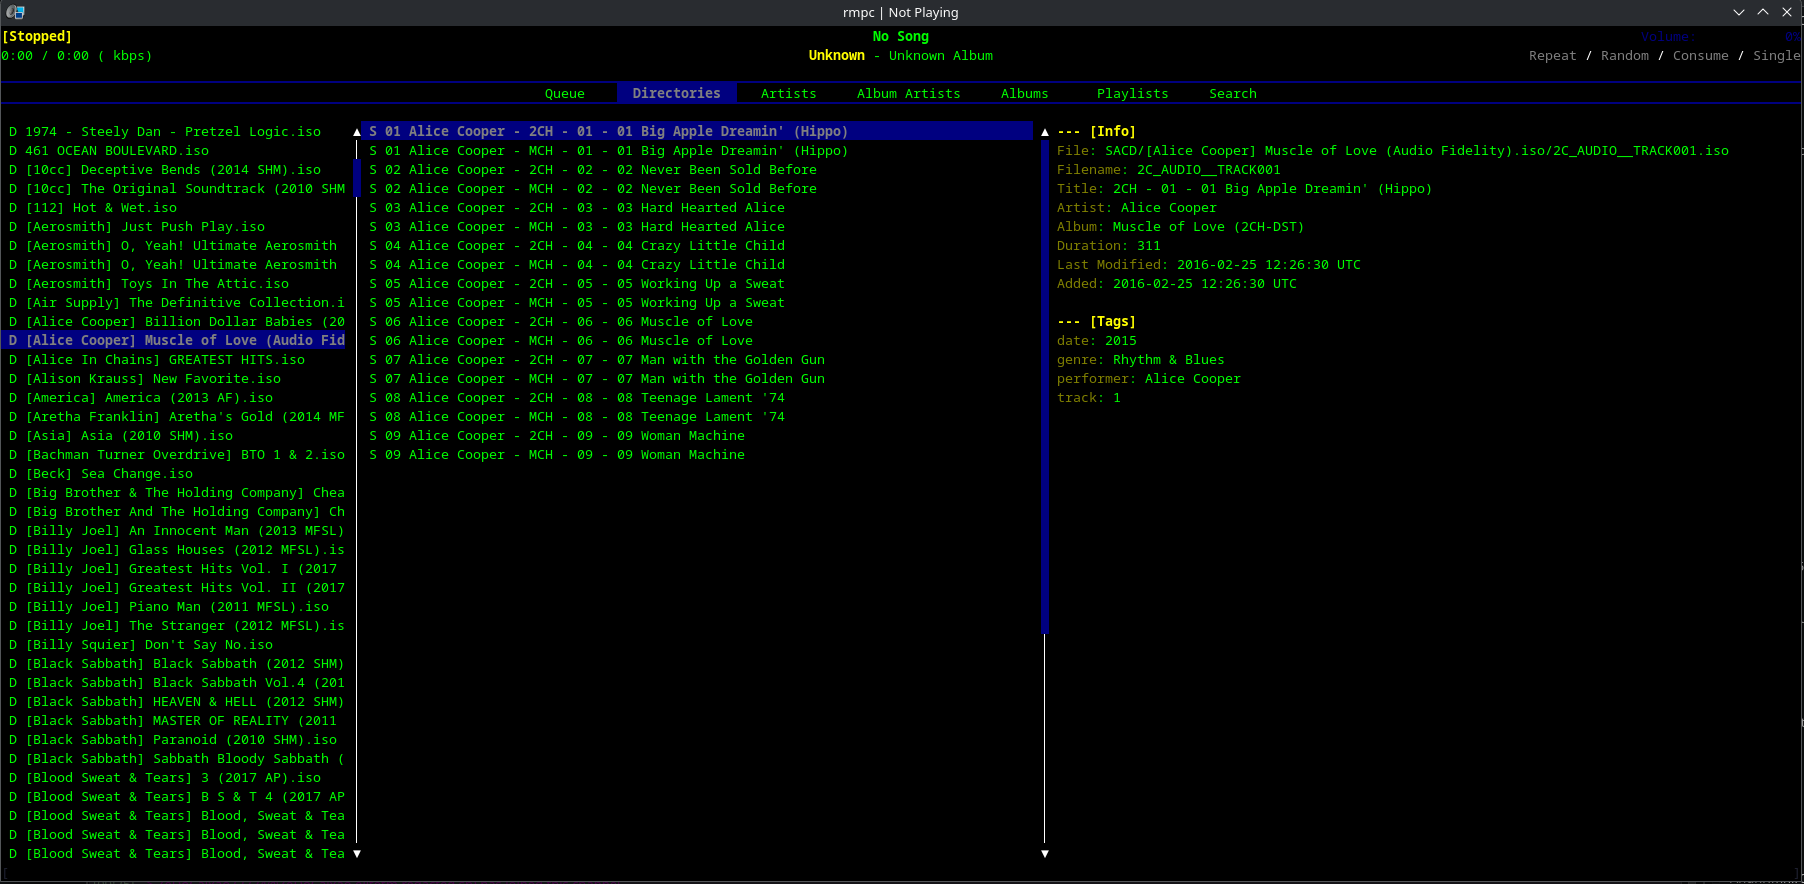Image resolution: width=1804 pixels, height=884 pixels.
Task: Open '[Black Sabbath] Paranoid (2010 SHM).iso'
Action: [177, 740]
